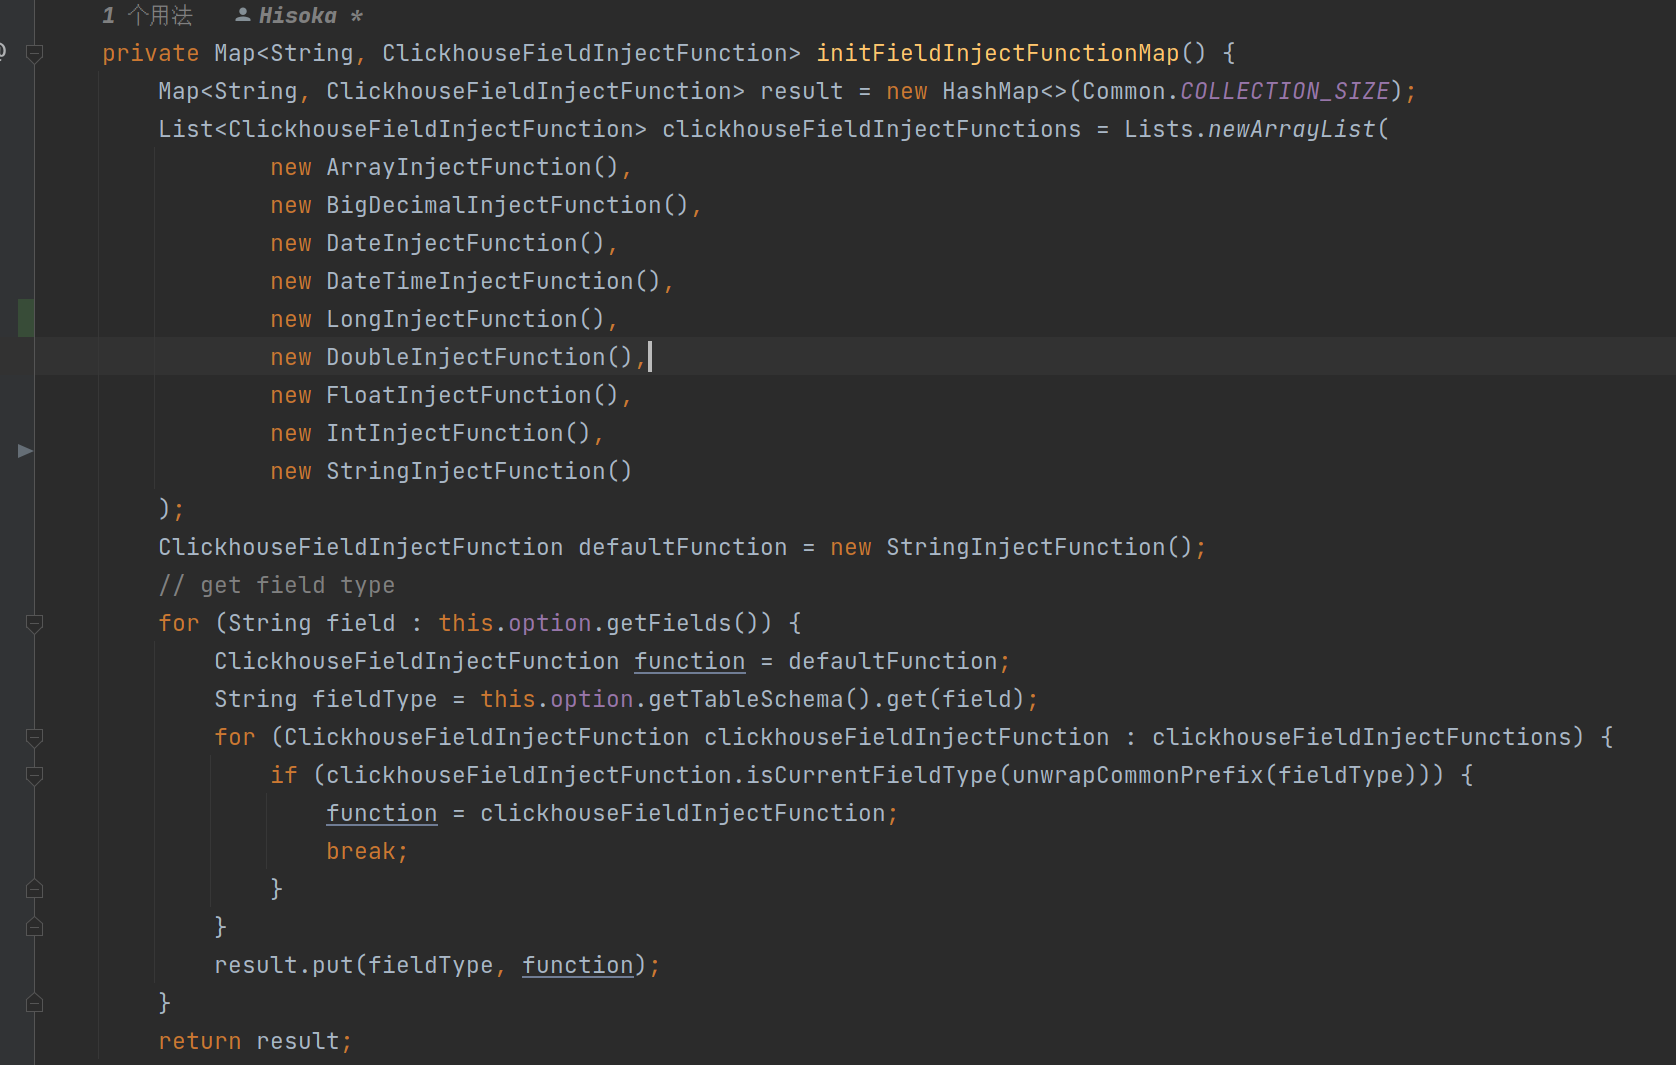
Task: Collapse the inner for loop over clickhouseFieldInjectFunctions
Action: coord(34,738)
